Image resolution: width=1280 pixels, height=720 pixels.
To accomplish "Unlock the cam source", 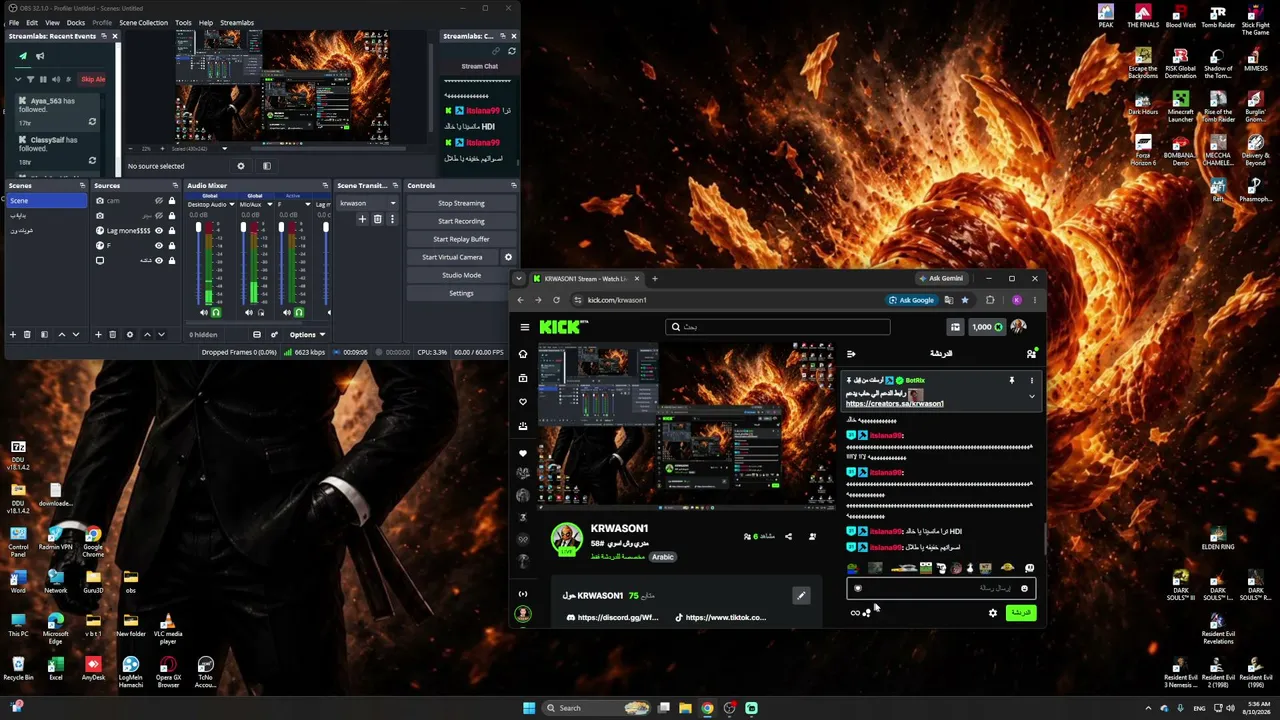I will (172, 201).
